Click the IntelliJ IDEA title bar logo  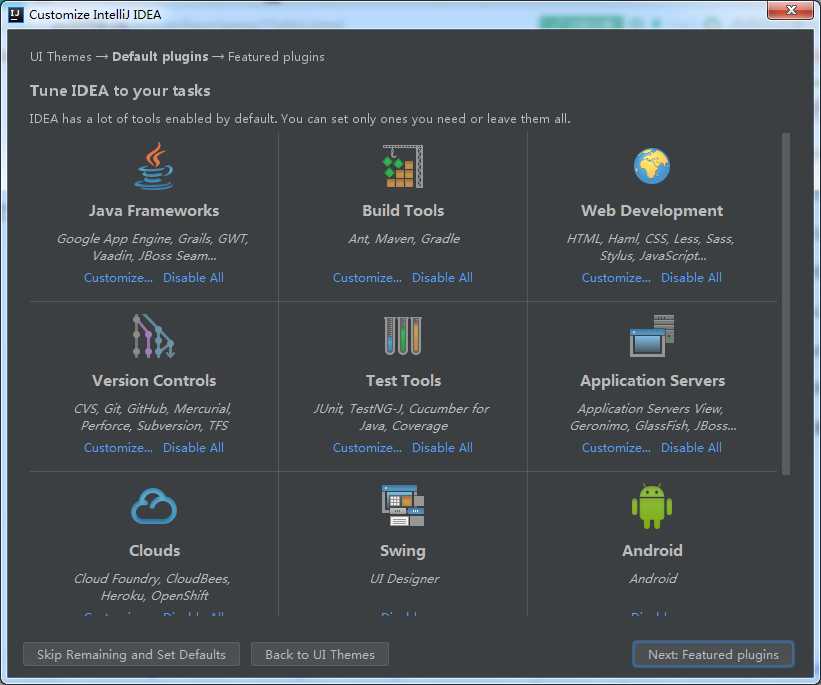pyautogui.click(x=16, y=14)
